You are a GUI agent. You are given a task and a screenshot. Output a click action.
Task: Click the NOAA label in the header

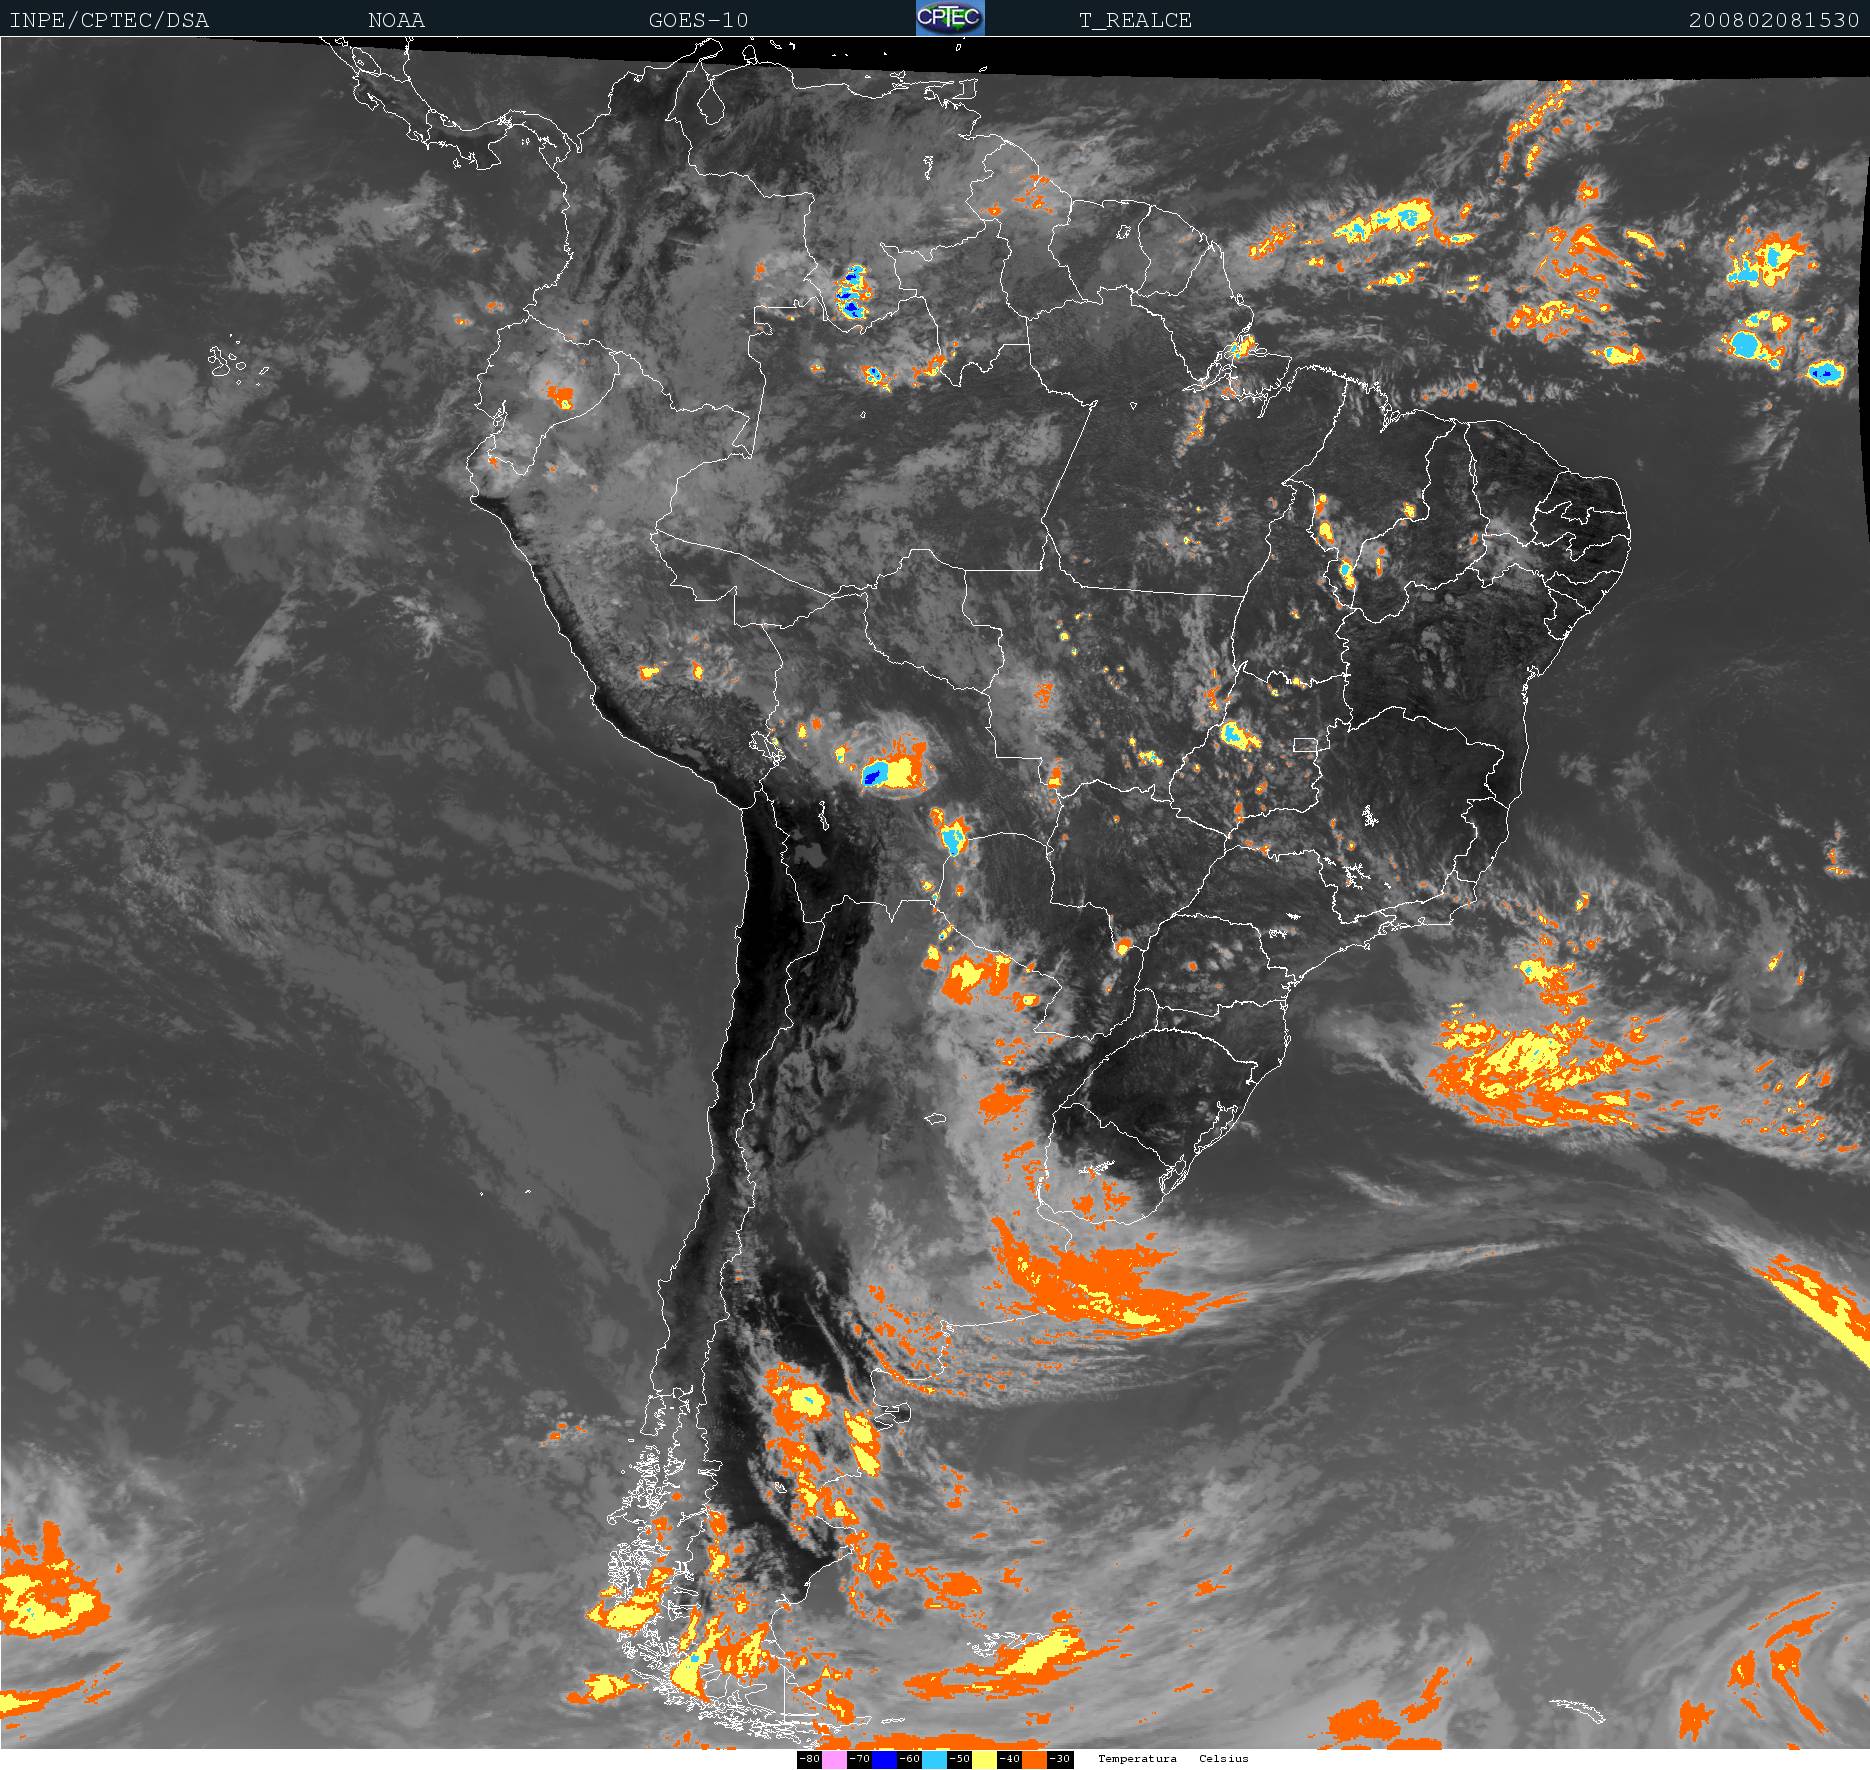click(396, 20)
